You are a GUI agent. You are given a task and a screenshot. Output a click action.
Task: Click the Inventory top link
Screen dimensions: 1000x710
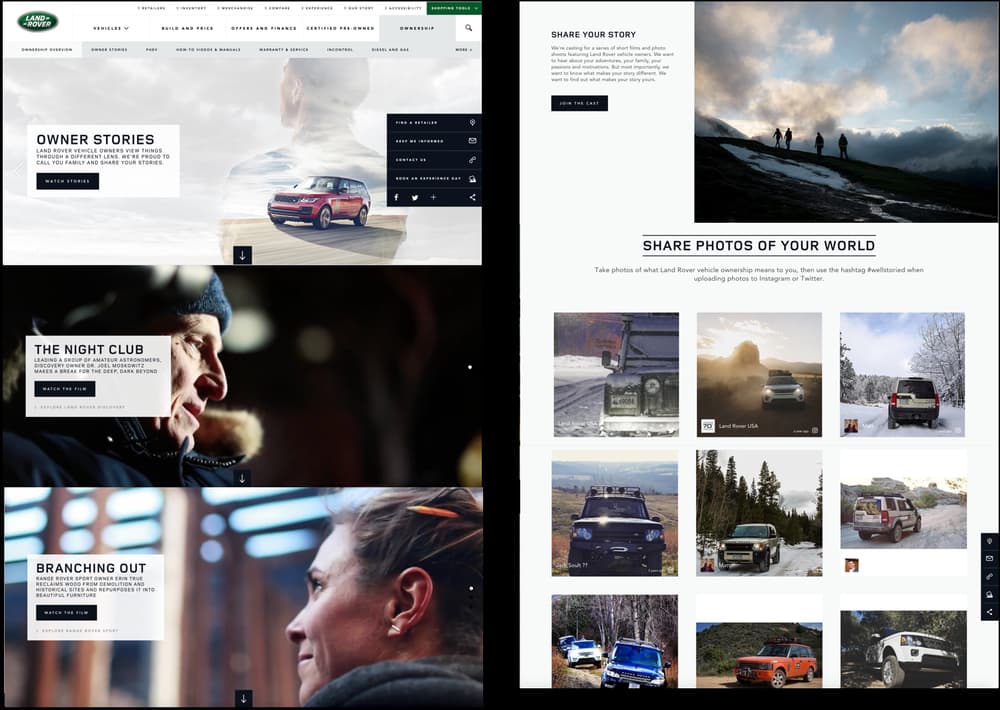191,8
